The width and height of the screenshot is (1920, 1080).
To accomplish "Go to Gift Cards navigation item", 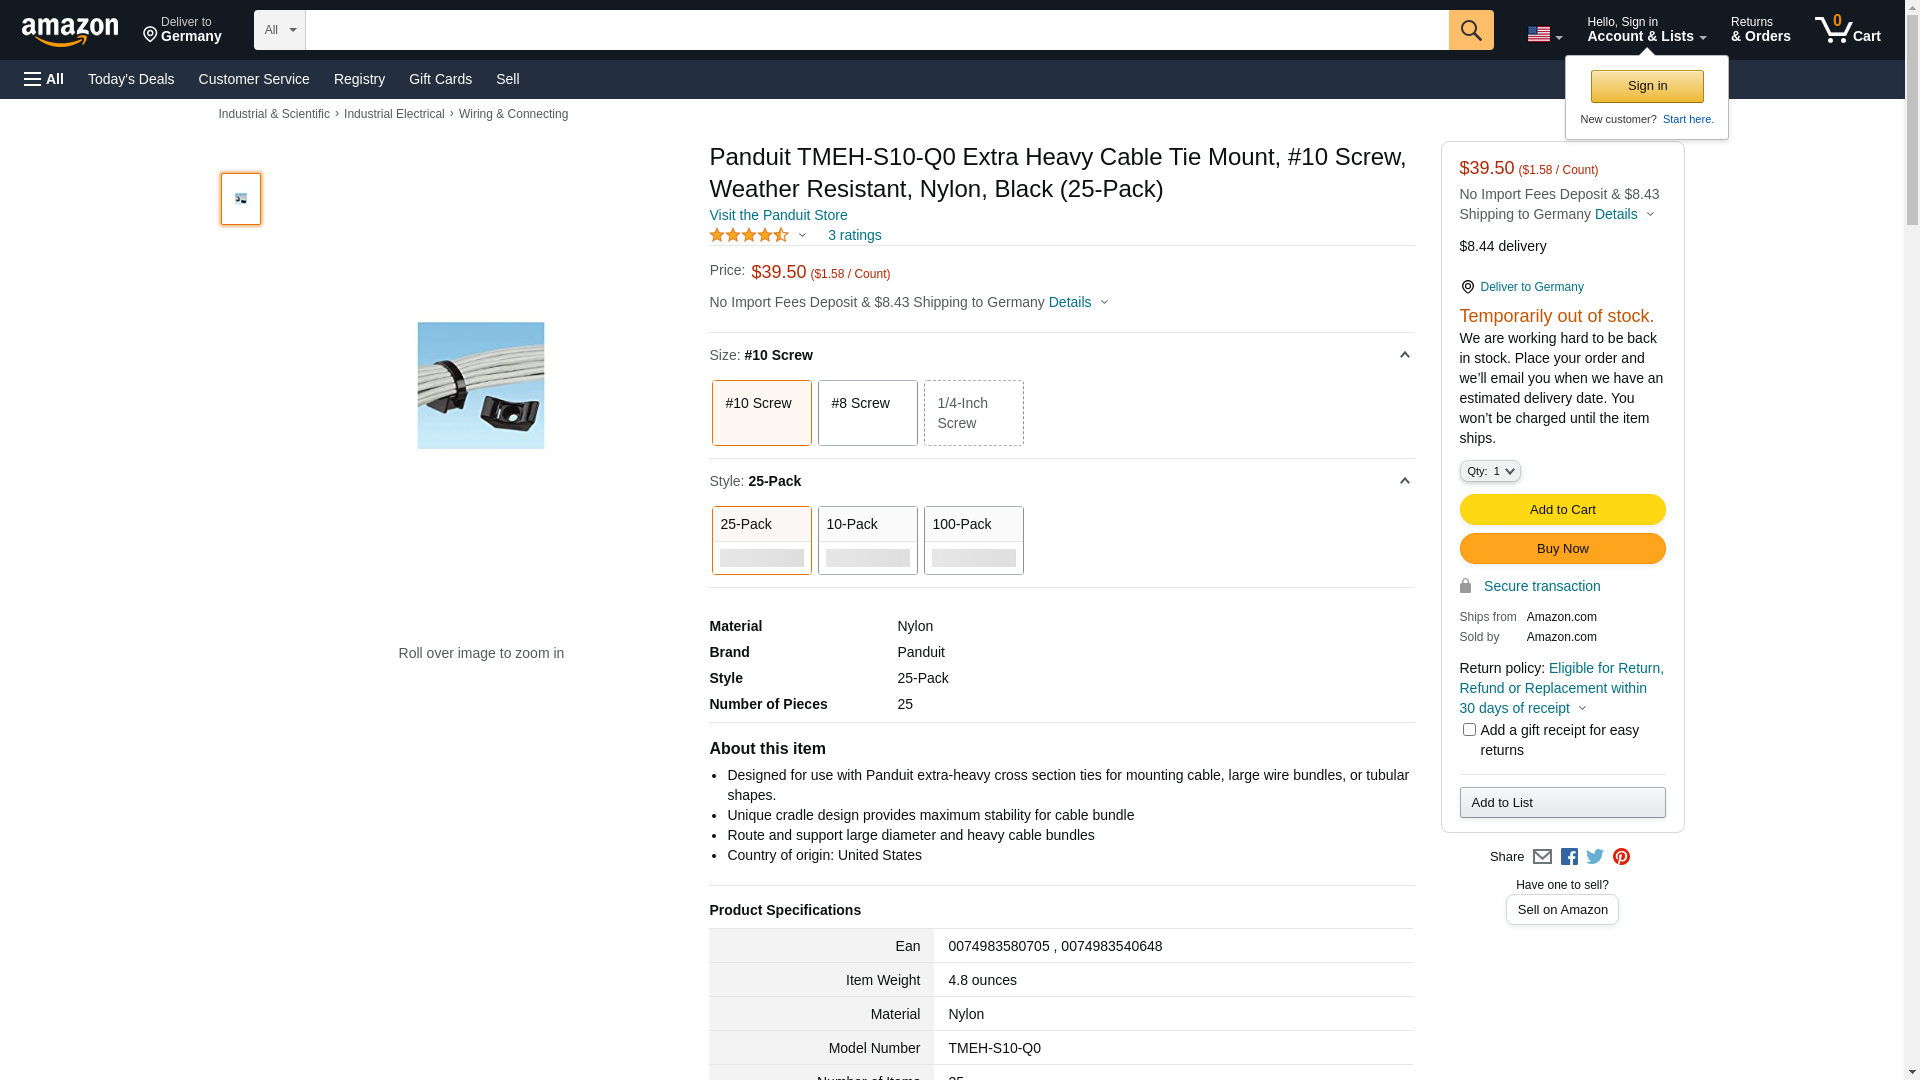I will coord(440,79).
